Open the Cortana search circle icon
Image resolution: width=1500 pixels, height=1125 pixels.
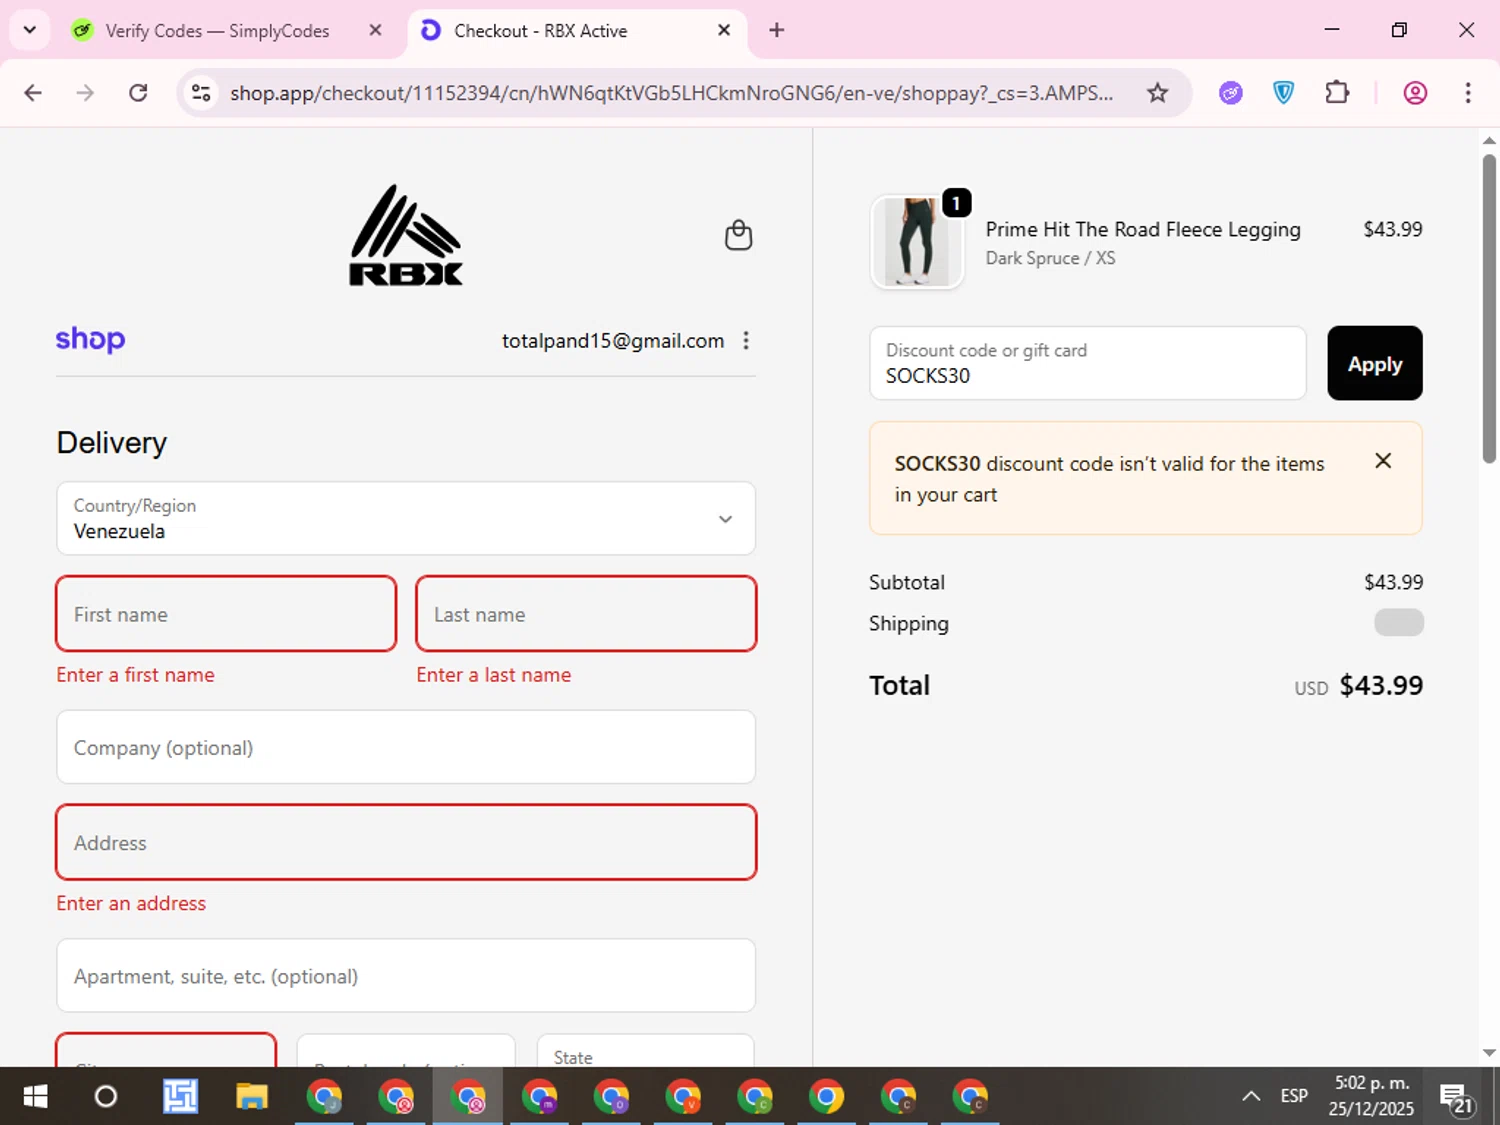click(x=105, y=1097)
